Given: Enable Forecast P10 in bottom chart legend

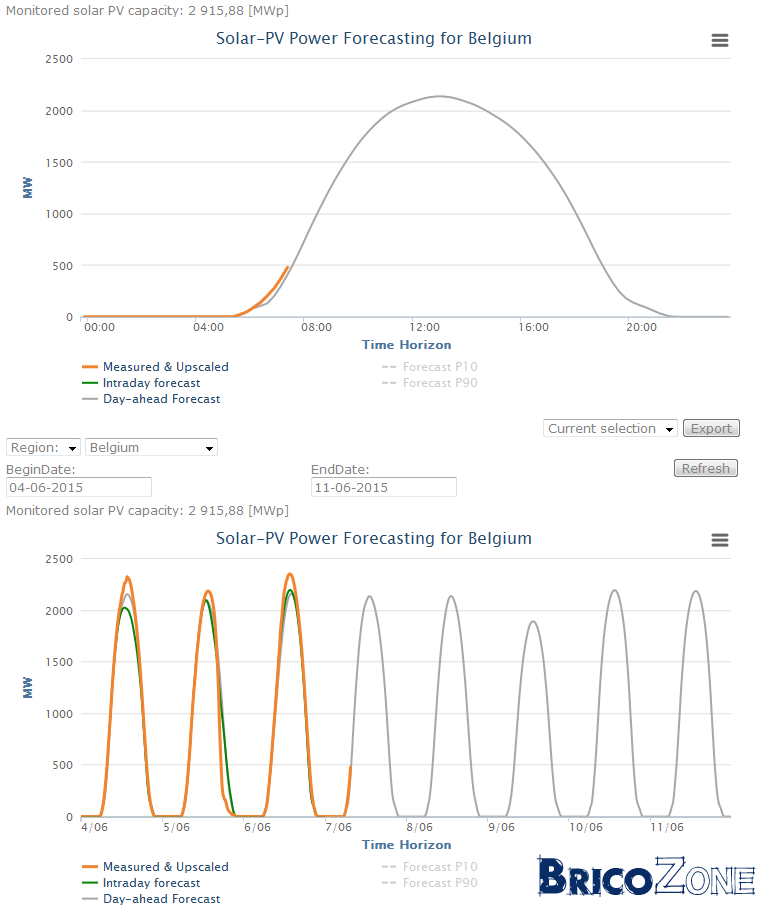Looking at the screenshot, I should [x=430, y=867].
